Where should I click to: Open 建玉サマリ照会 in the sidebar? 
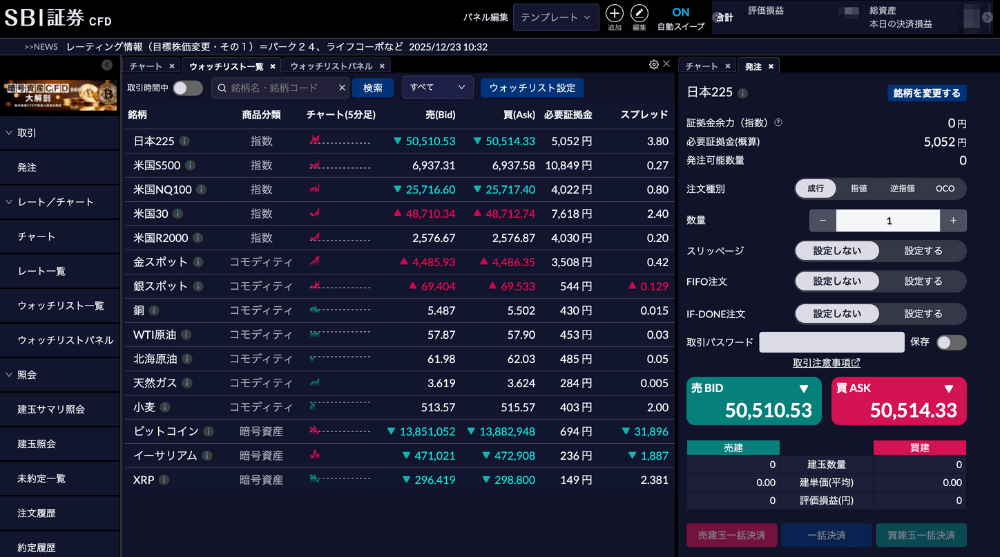coord(59,409)
